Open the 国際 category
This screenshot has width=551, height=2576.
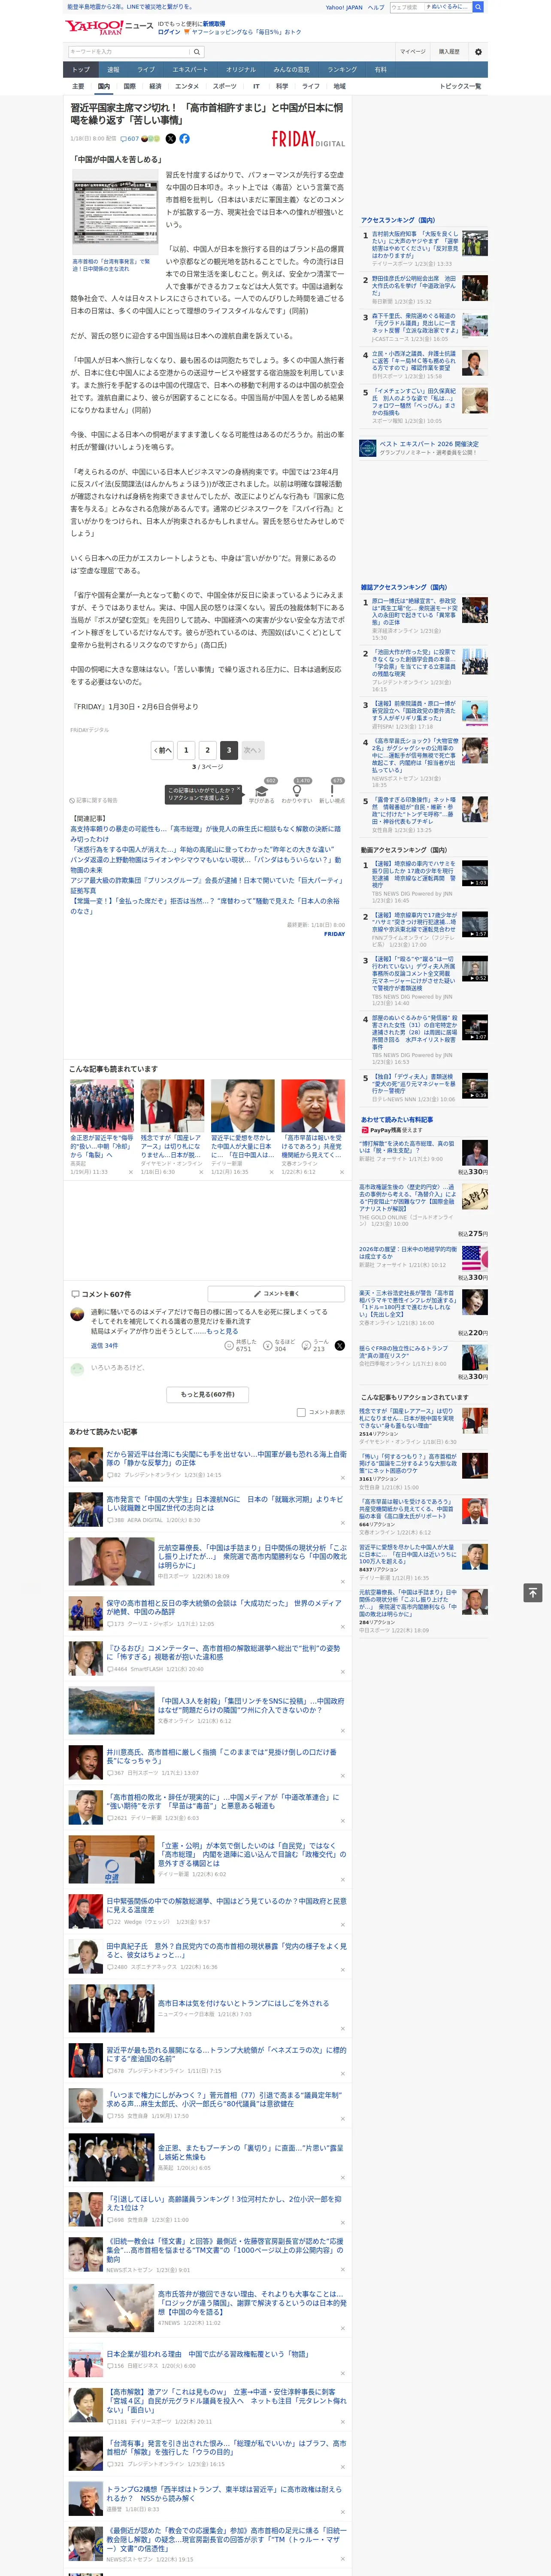pos(129,86)
